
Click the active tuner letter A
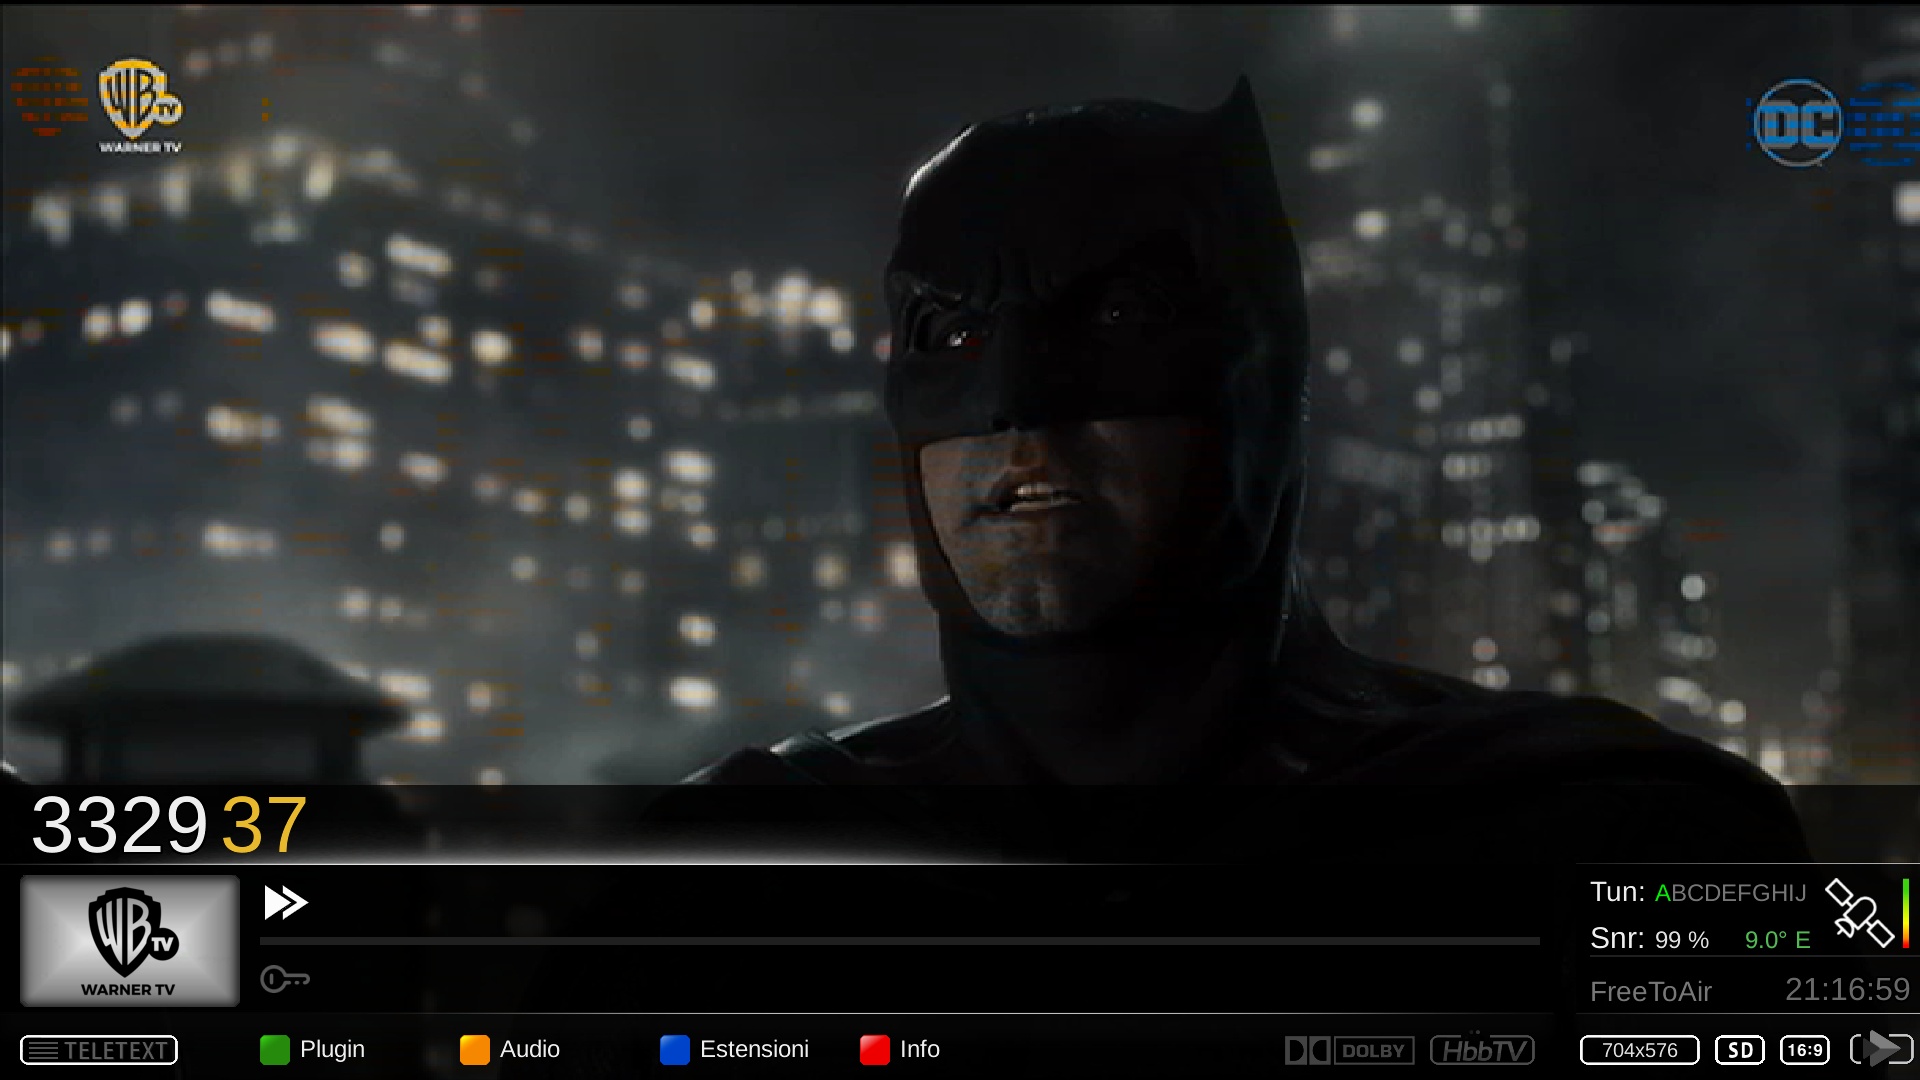[x=1663, y=893]
